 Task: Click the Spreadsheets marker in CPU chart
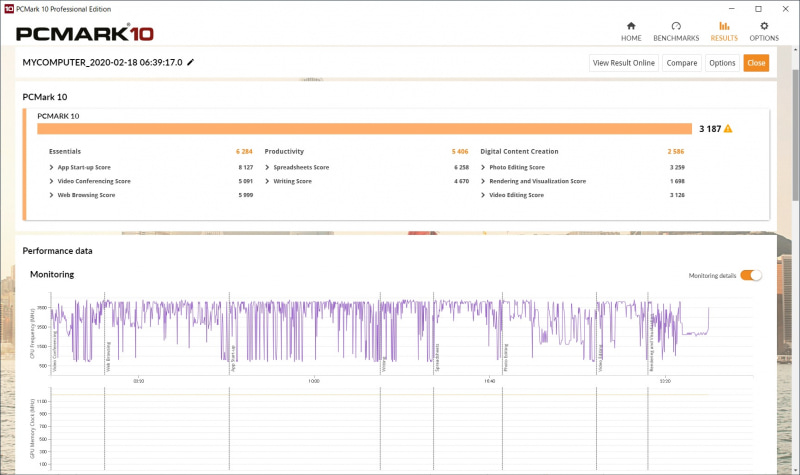[x=438, y=357]
